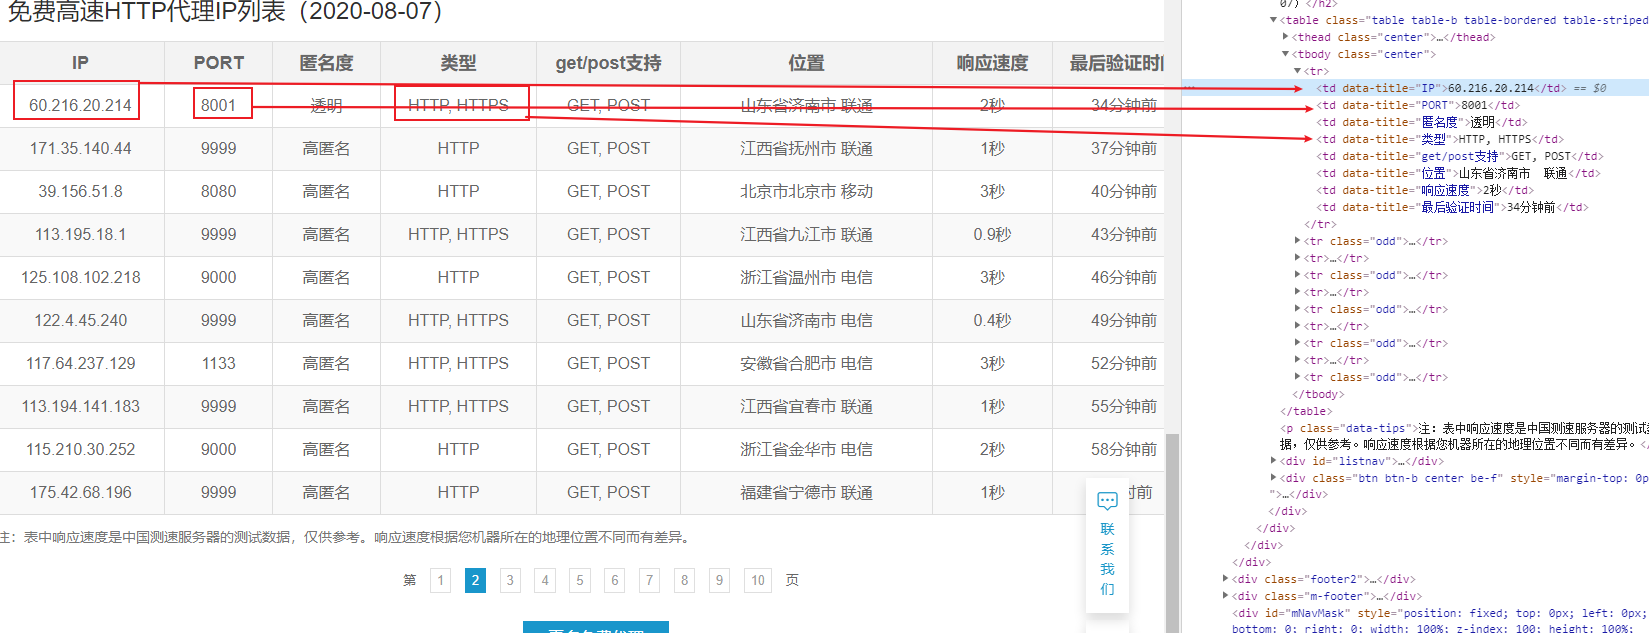Screen dimensions: 1649x633
Task: Go to page 1 in pagination
Action: click(x=441, y=580)
